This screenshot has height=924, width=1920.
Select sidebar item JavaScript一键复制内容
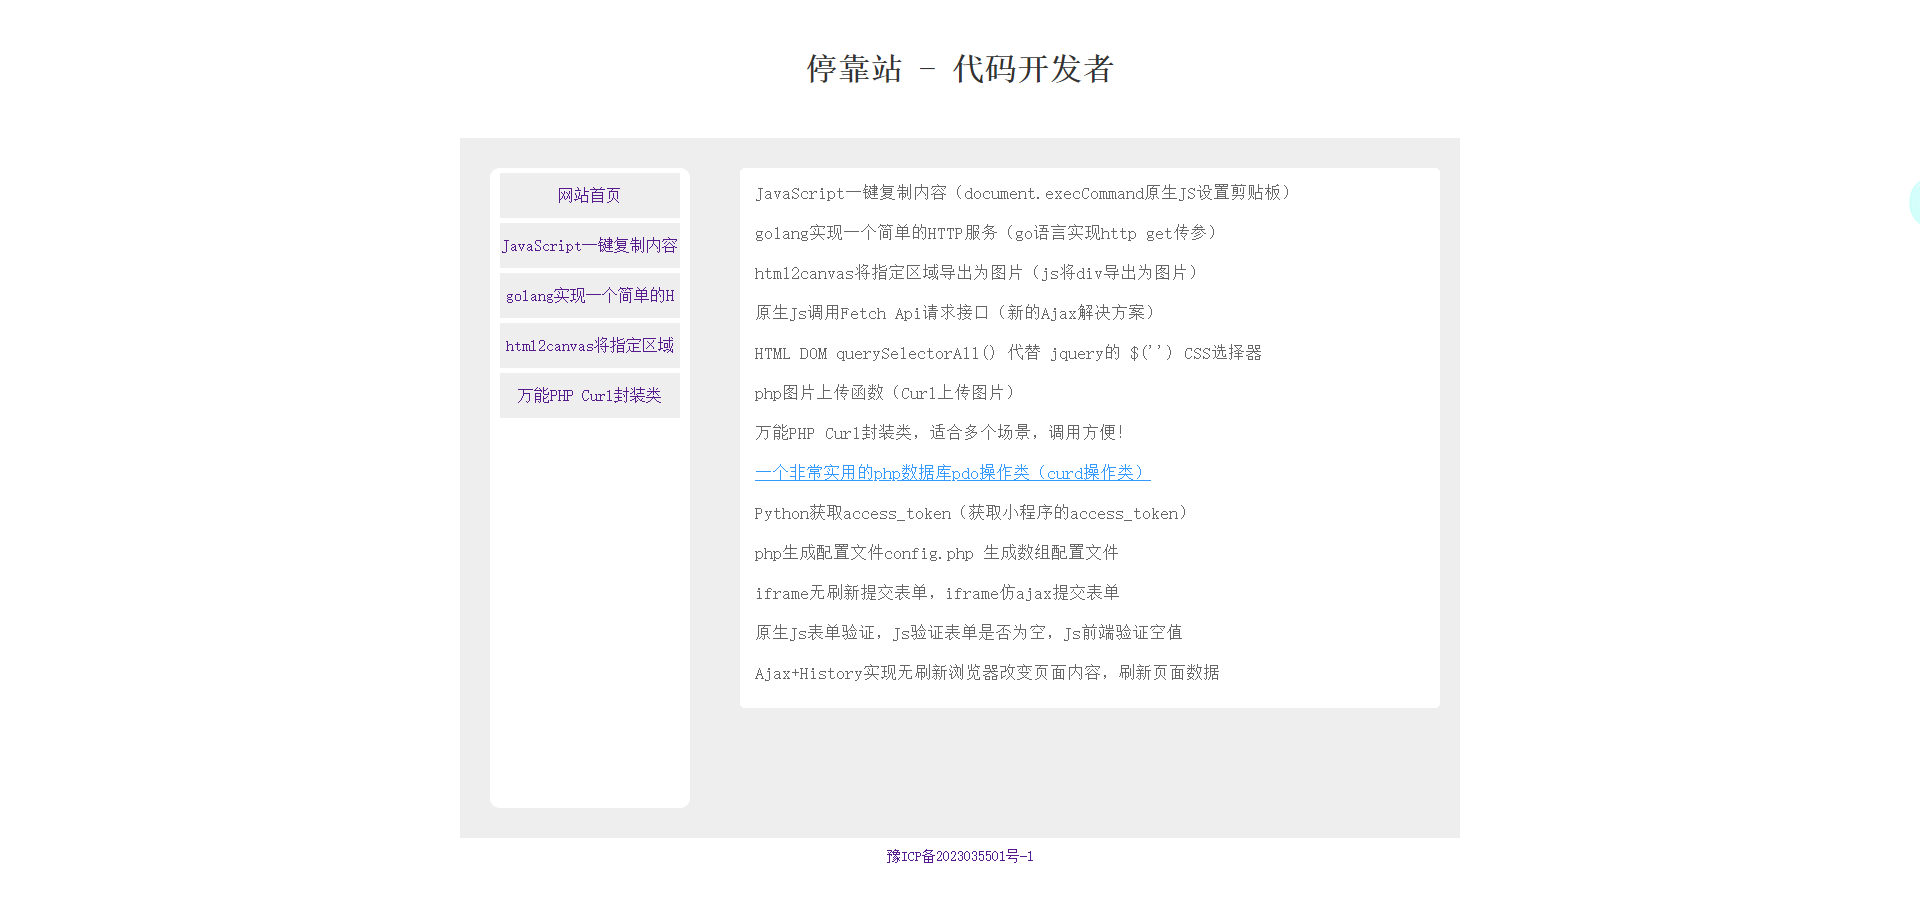(x=589, y=245)
